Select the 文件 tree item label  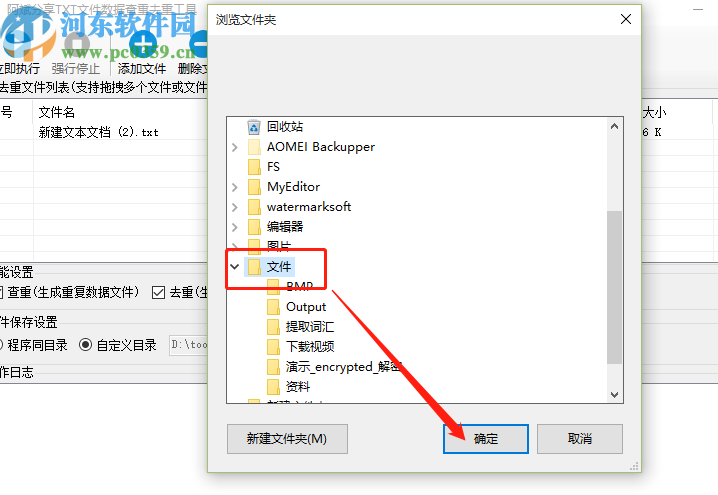pos(279,267)
